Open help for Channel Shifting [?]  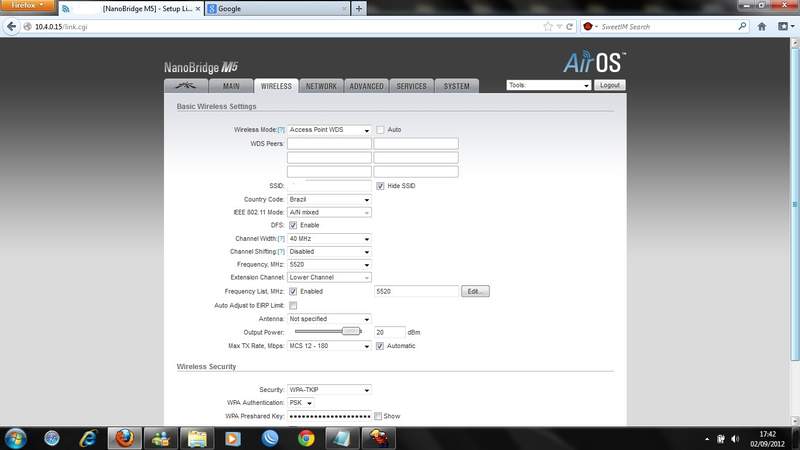(281, 252)
